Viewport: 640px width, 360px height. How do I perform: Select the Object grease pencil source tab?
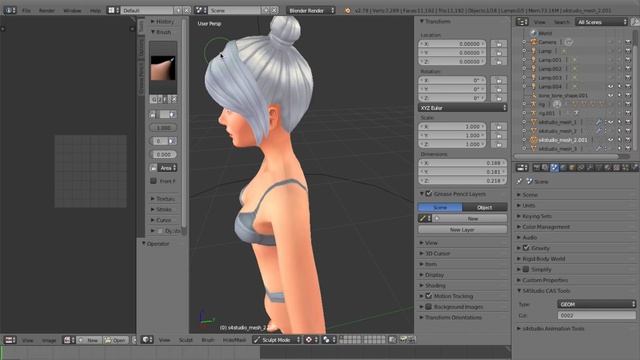pos(485,207)
